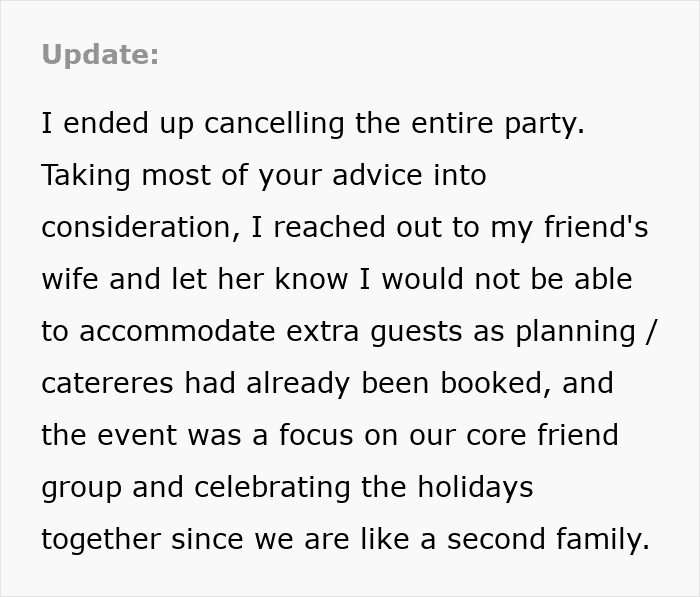Select the word 'consideration' in the text

(x=137, y=228)
